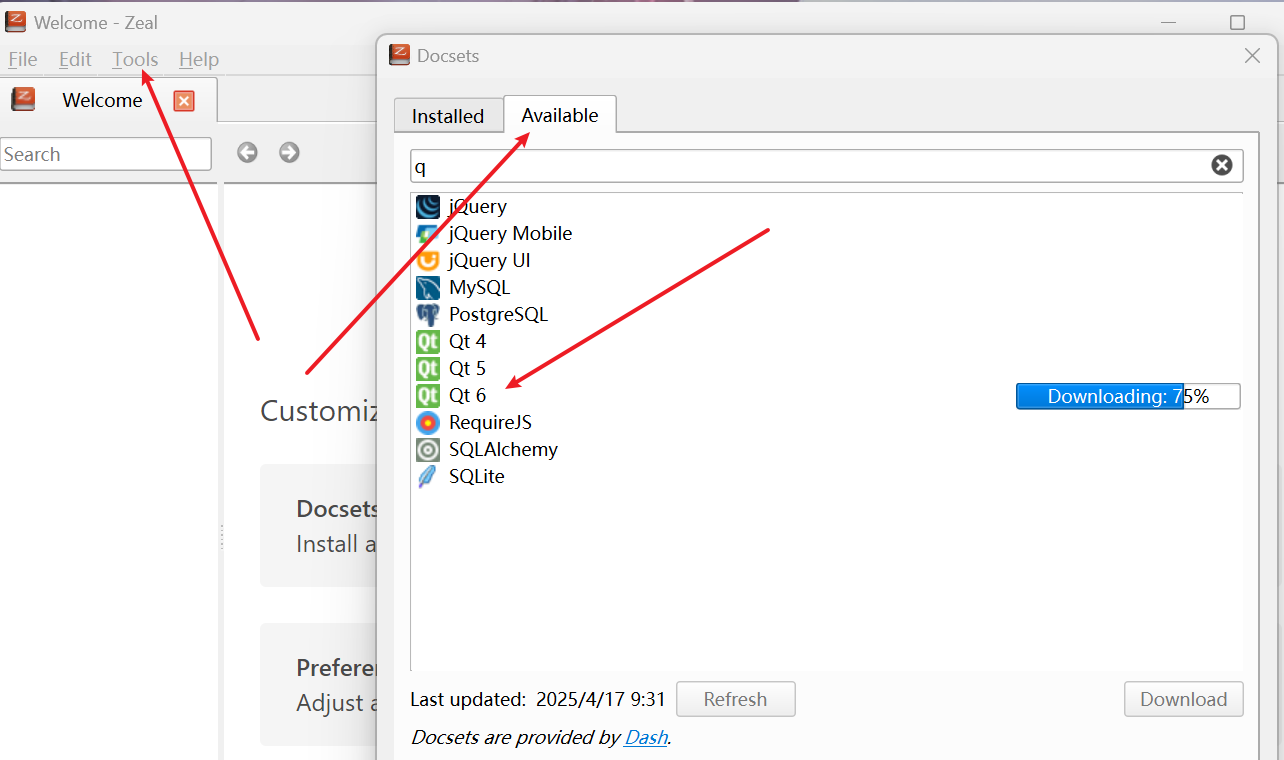Viewport: 1284px width, 760px height.
Task: Click the SQLAlchemy docset icon
Action: click(x=428, y=450)
